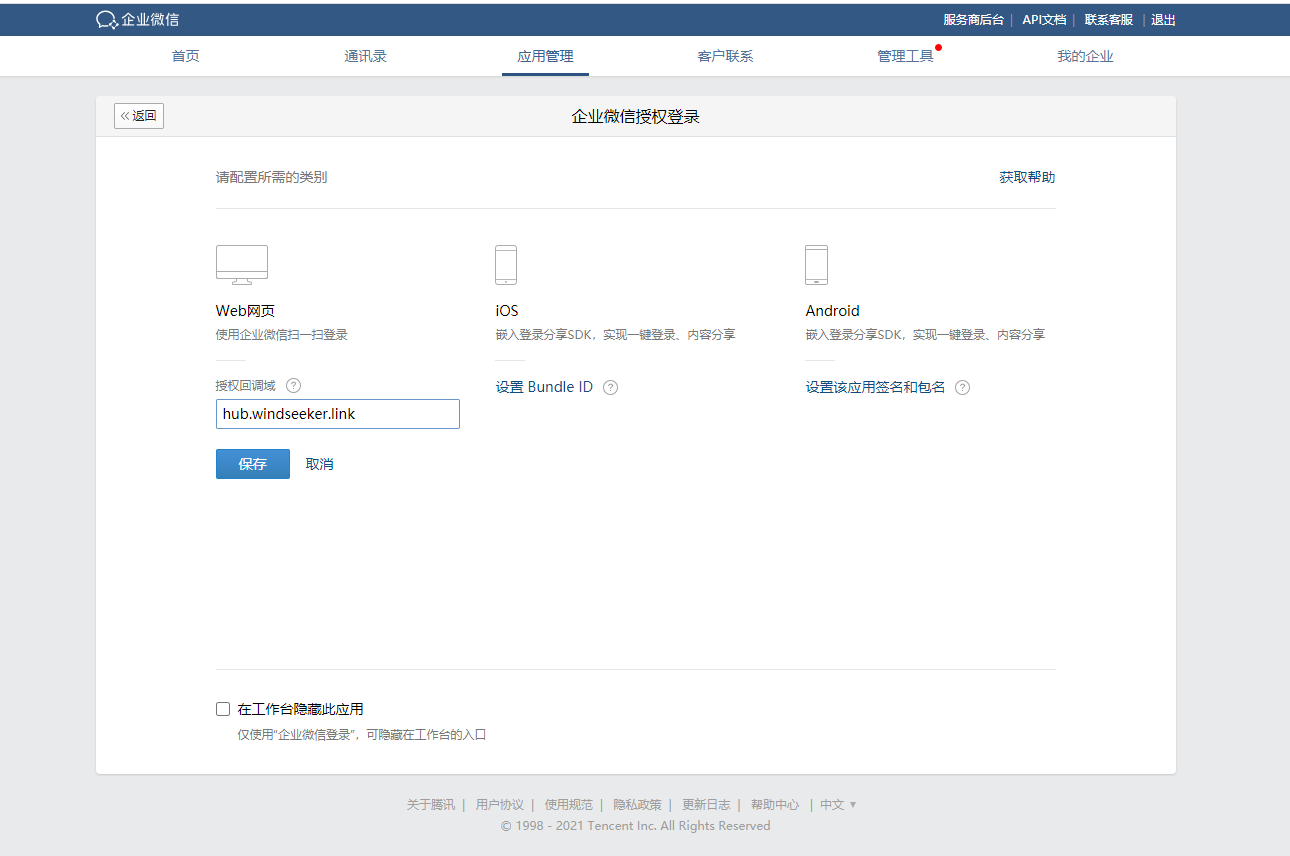Open 隐私政策 footer link
This screenshot has width=1290, height=856.
pos(637,805)
